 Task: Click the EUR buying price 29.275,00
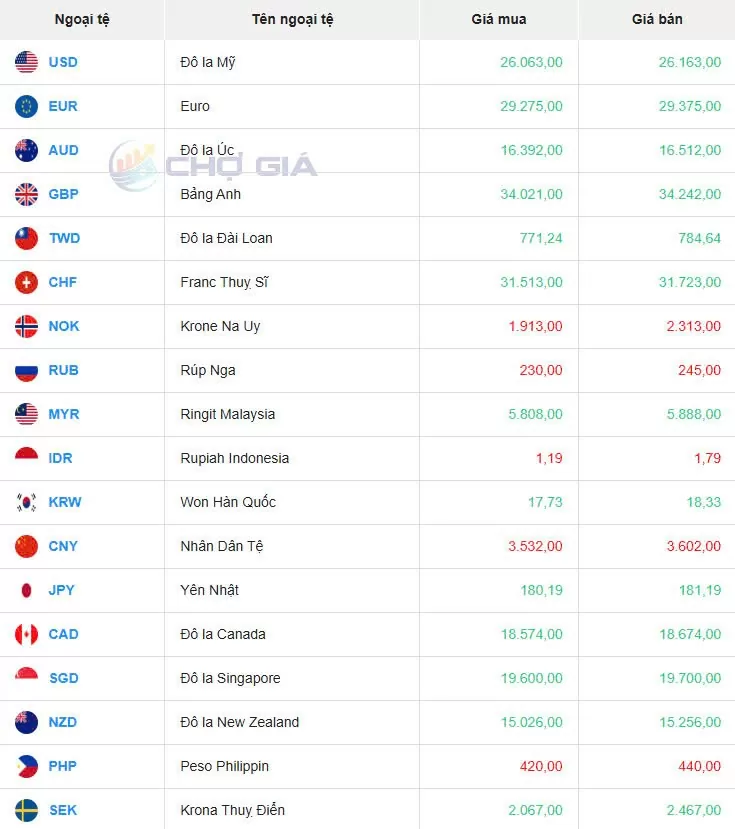[x=531, y=106]
